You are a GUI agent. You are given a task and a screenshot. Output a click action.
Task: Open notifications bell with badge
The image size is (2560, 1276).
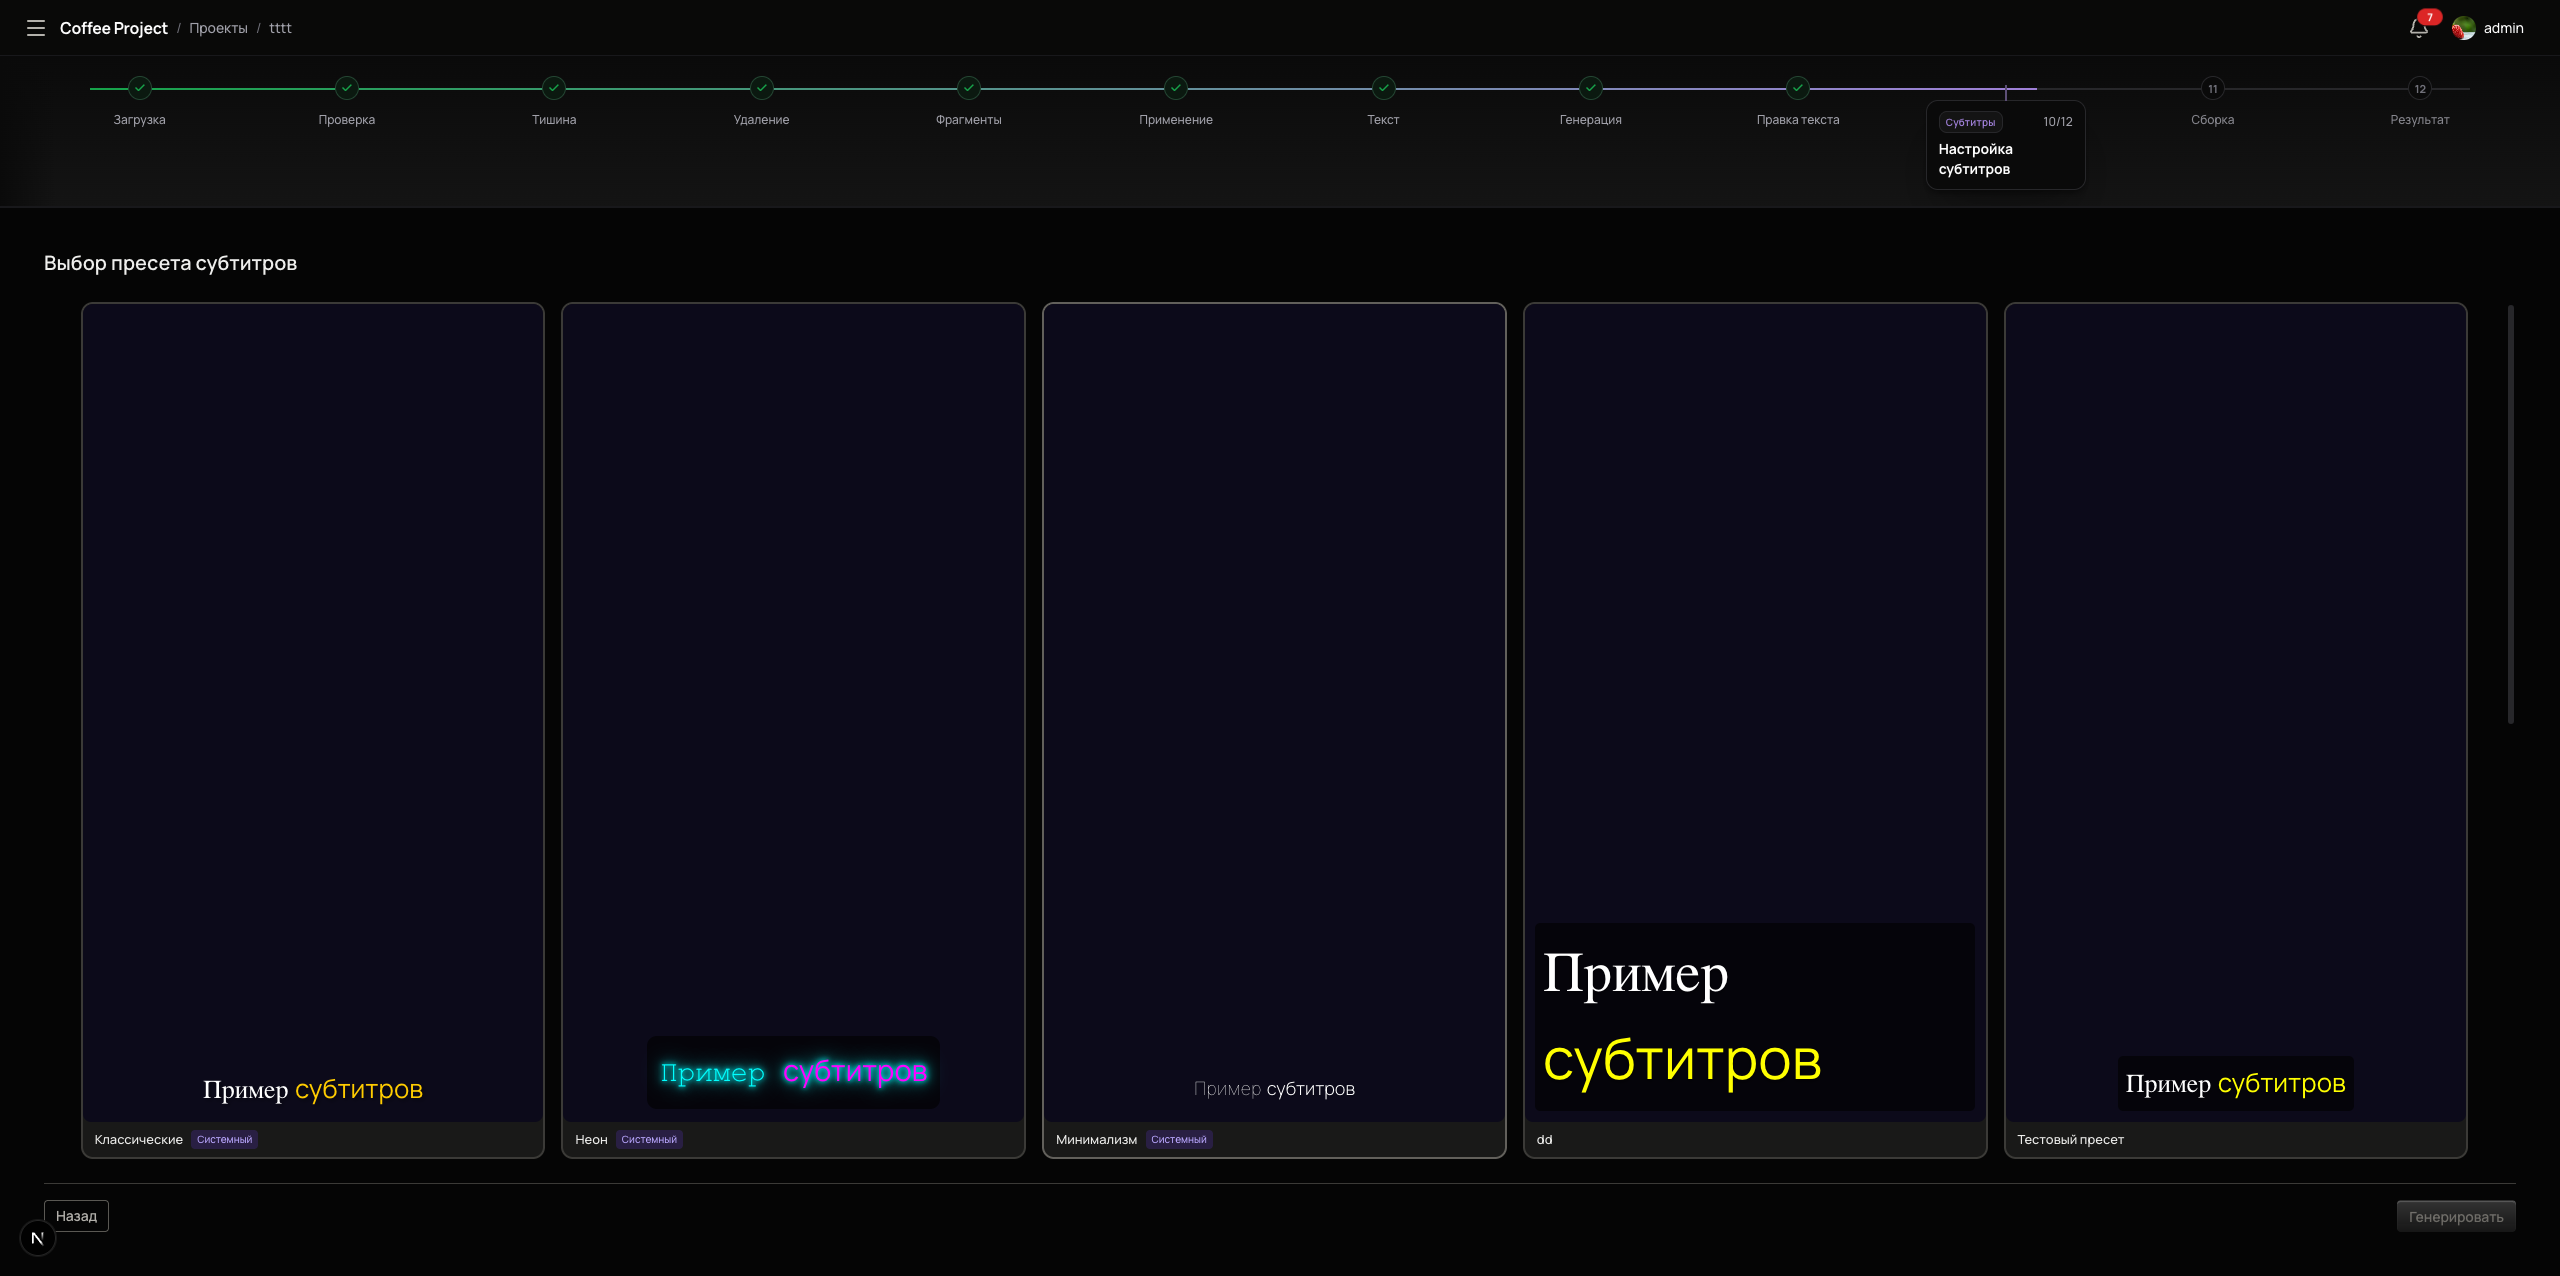coord(2418,28)
